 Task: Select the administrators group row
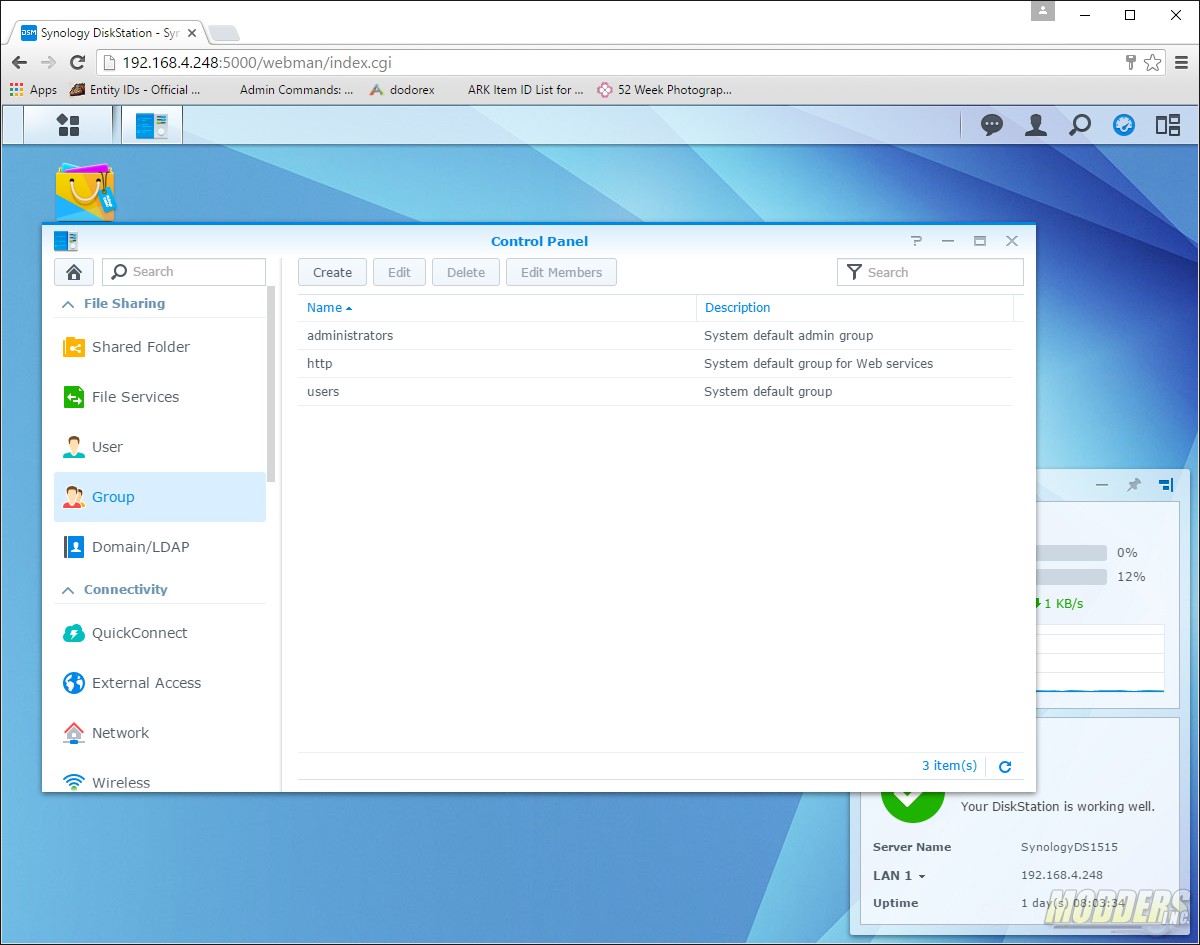655,336
